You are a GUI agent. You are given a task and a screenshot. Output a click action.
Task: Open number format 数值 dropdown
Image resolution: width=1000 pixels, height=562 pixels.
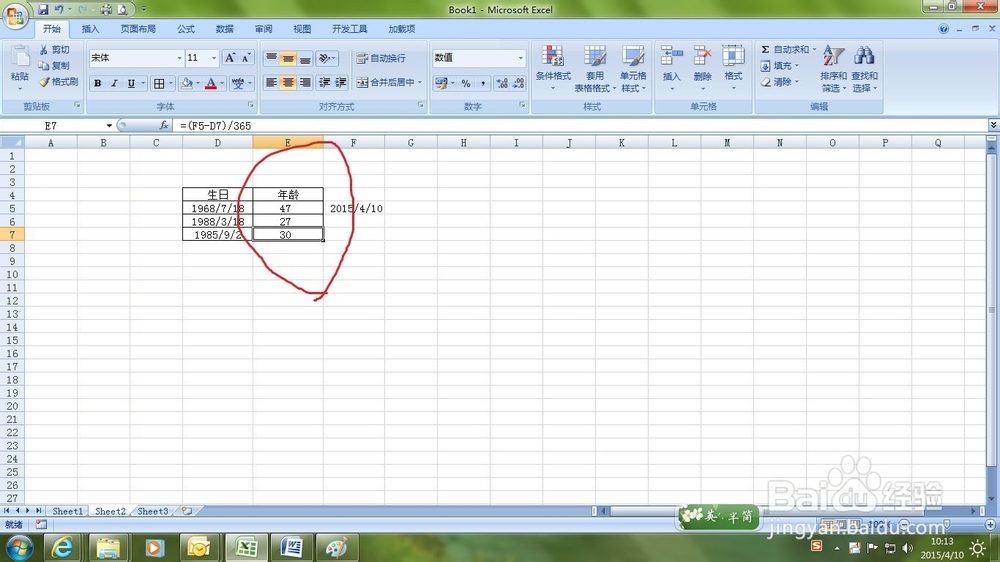click(x=520, y=58)
